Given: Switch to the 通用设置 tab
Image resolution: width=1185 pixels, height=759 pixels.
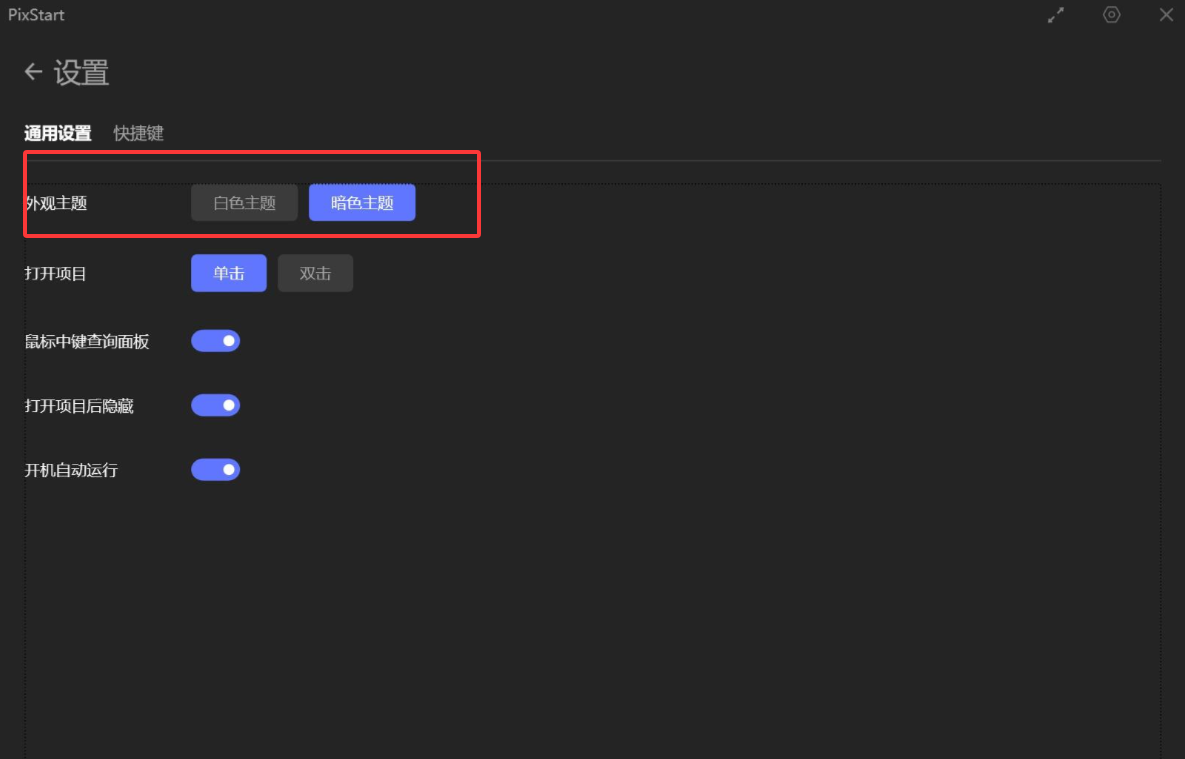Looking at the screenshot, I should 58,133.
